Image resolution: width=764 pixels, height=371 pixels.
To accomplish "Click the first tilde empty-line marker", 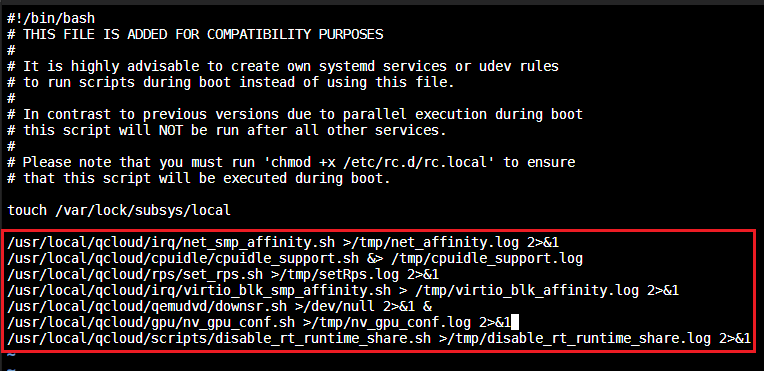I will pyautogui.click(x=11, y=354).
